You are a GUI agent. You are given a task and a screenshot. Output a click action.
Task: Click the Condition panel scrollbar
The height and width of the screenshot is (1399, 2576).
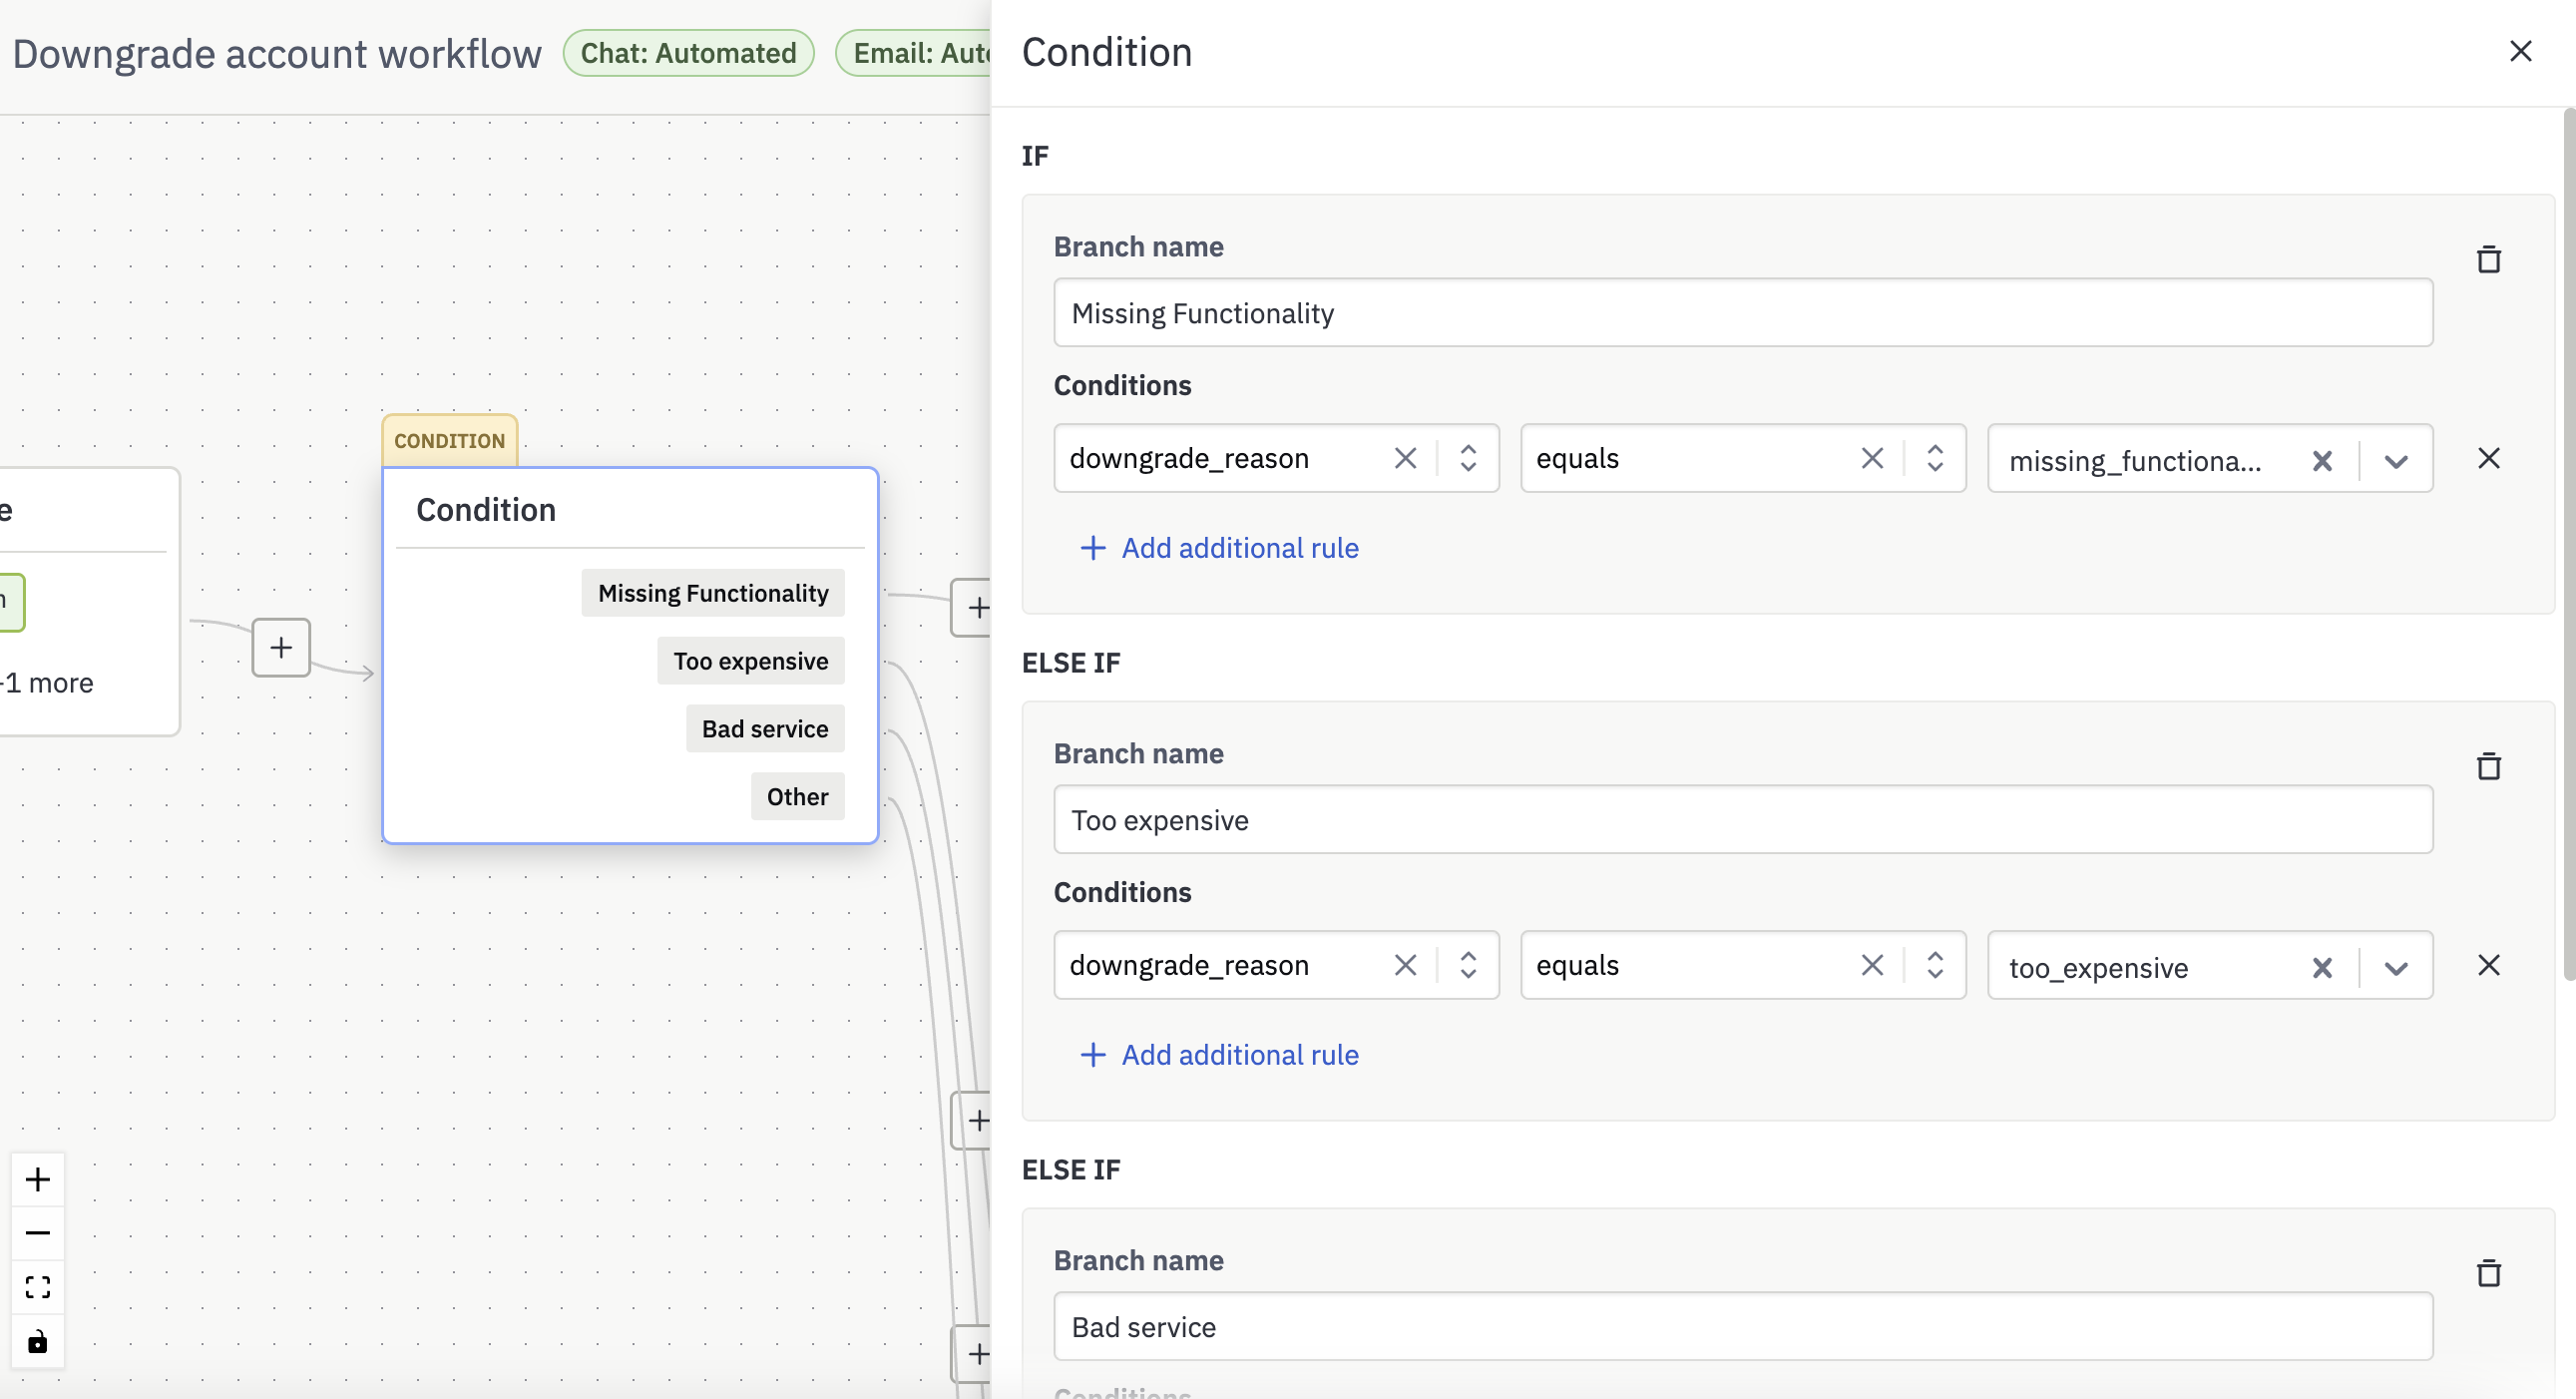click(2568, 545)
